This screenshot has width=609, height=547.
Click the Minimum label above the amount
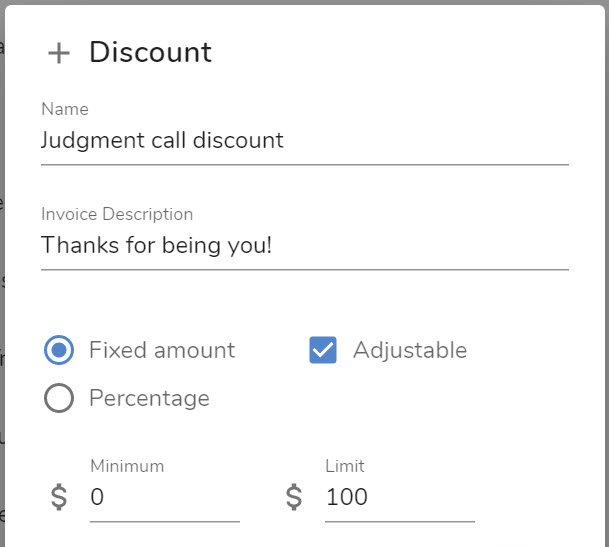pyautogui.click(x=127, y=466)
